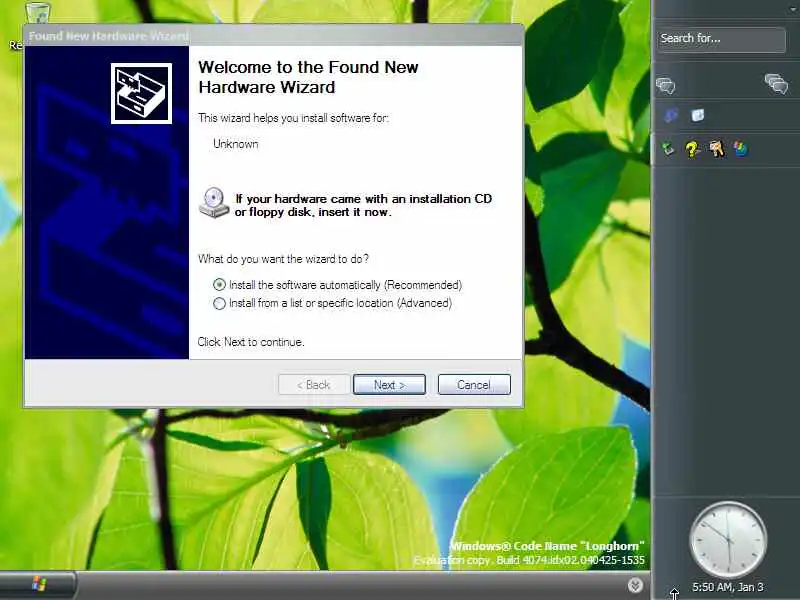Click the light blue cube icon in sidebar

(697, 115)
